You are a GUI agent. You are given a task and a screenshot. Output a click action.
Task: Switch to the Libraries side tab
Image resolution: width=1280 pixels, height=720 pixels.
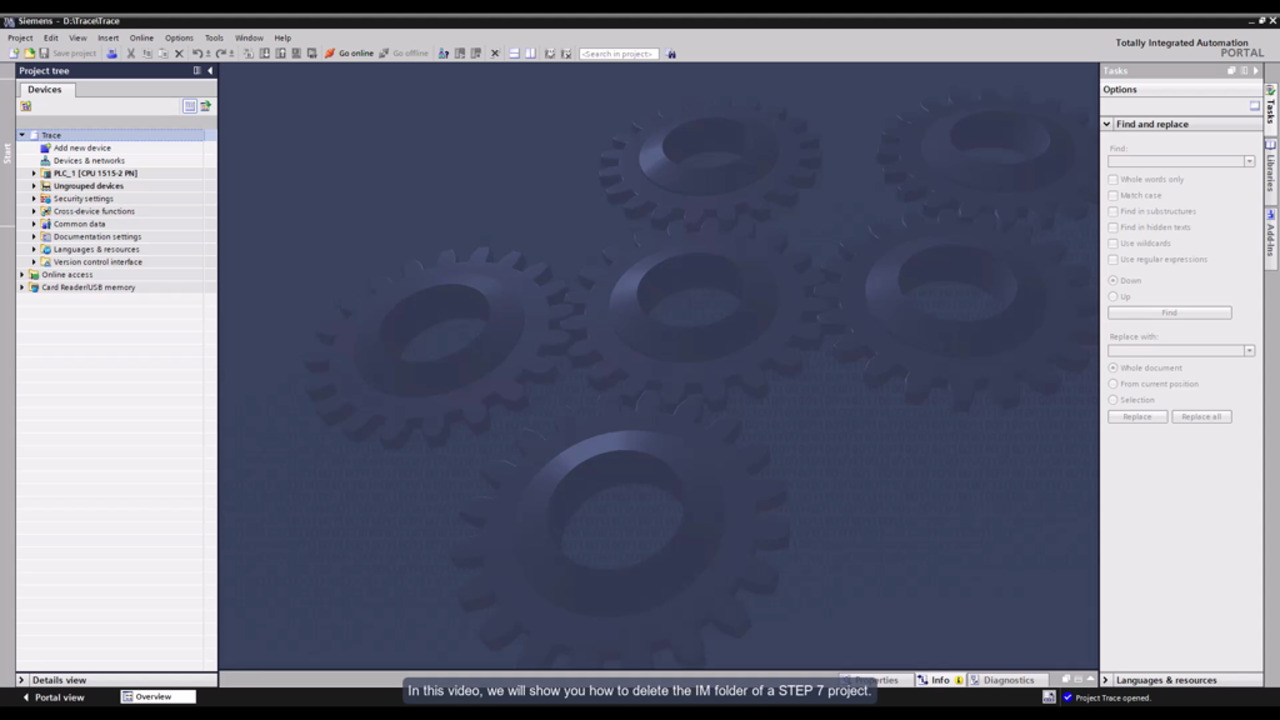tap(1271, 166)
